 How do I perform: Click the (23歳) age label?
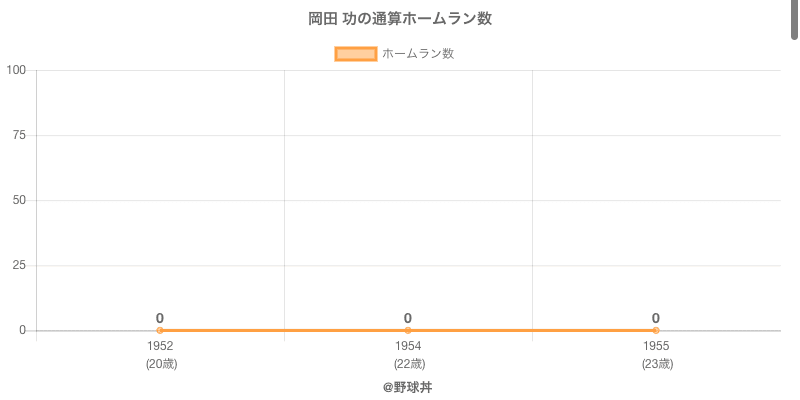pos(657,364)
